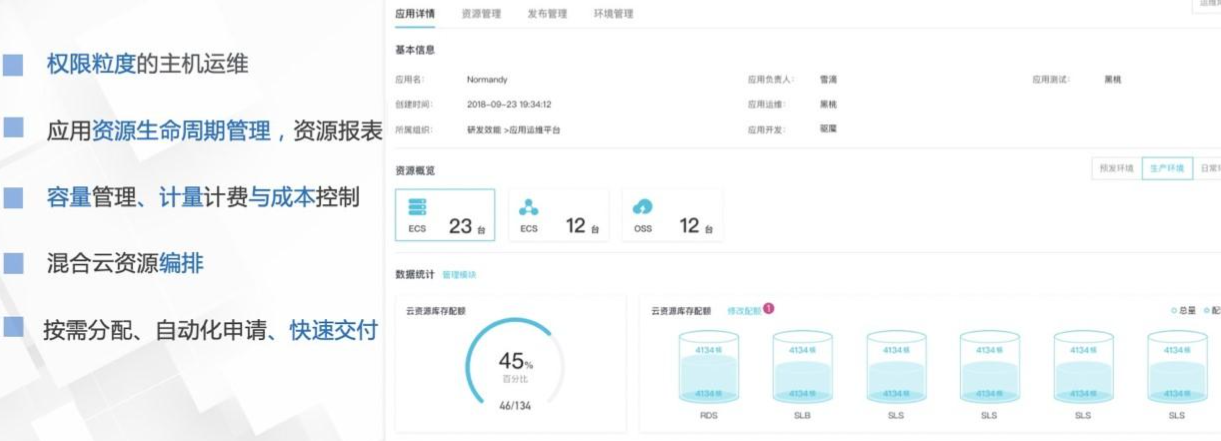Select the RDS storage cylinder
Image resolution: width=1221 pixels, height=441 pixels.
tap(709, 367)
